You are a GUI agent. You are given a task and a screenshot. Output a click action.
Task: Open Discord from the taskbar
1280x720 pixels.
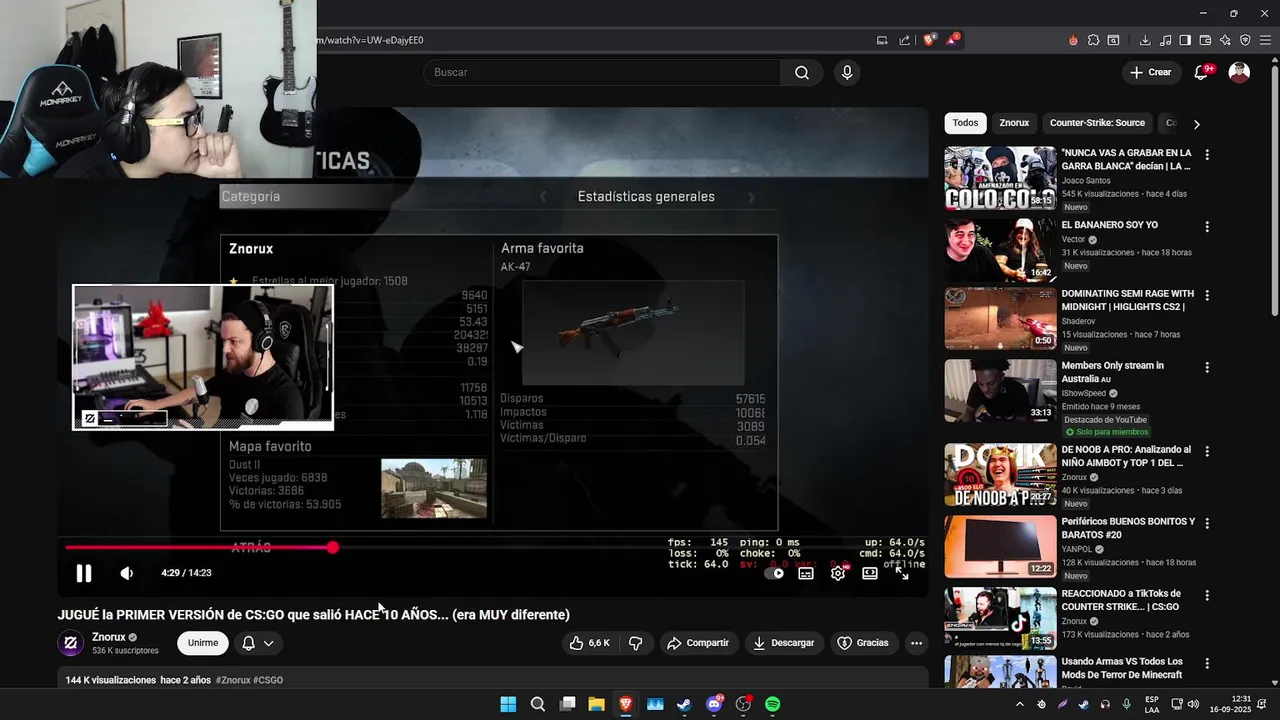click(714, 704)
